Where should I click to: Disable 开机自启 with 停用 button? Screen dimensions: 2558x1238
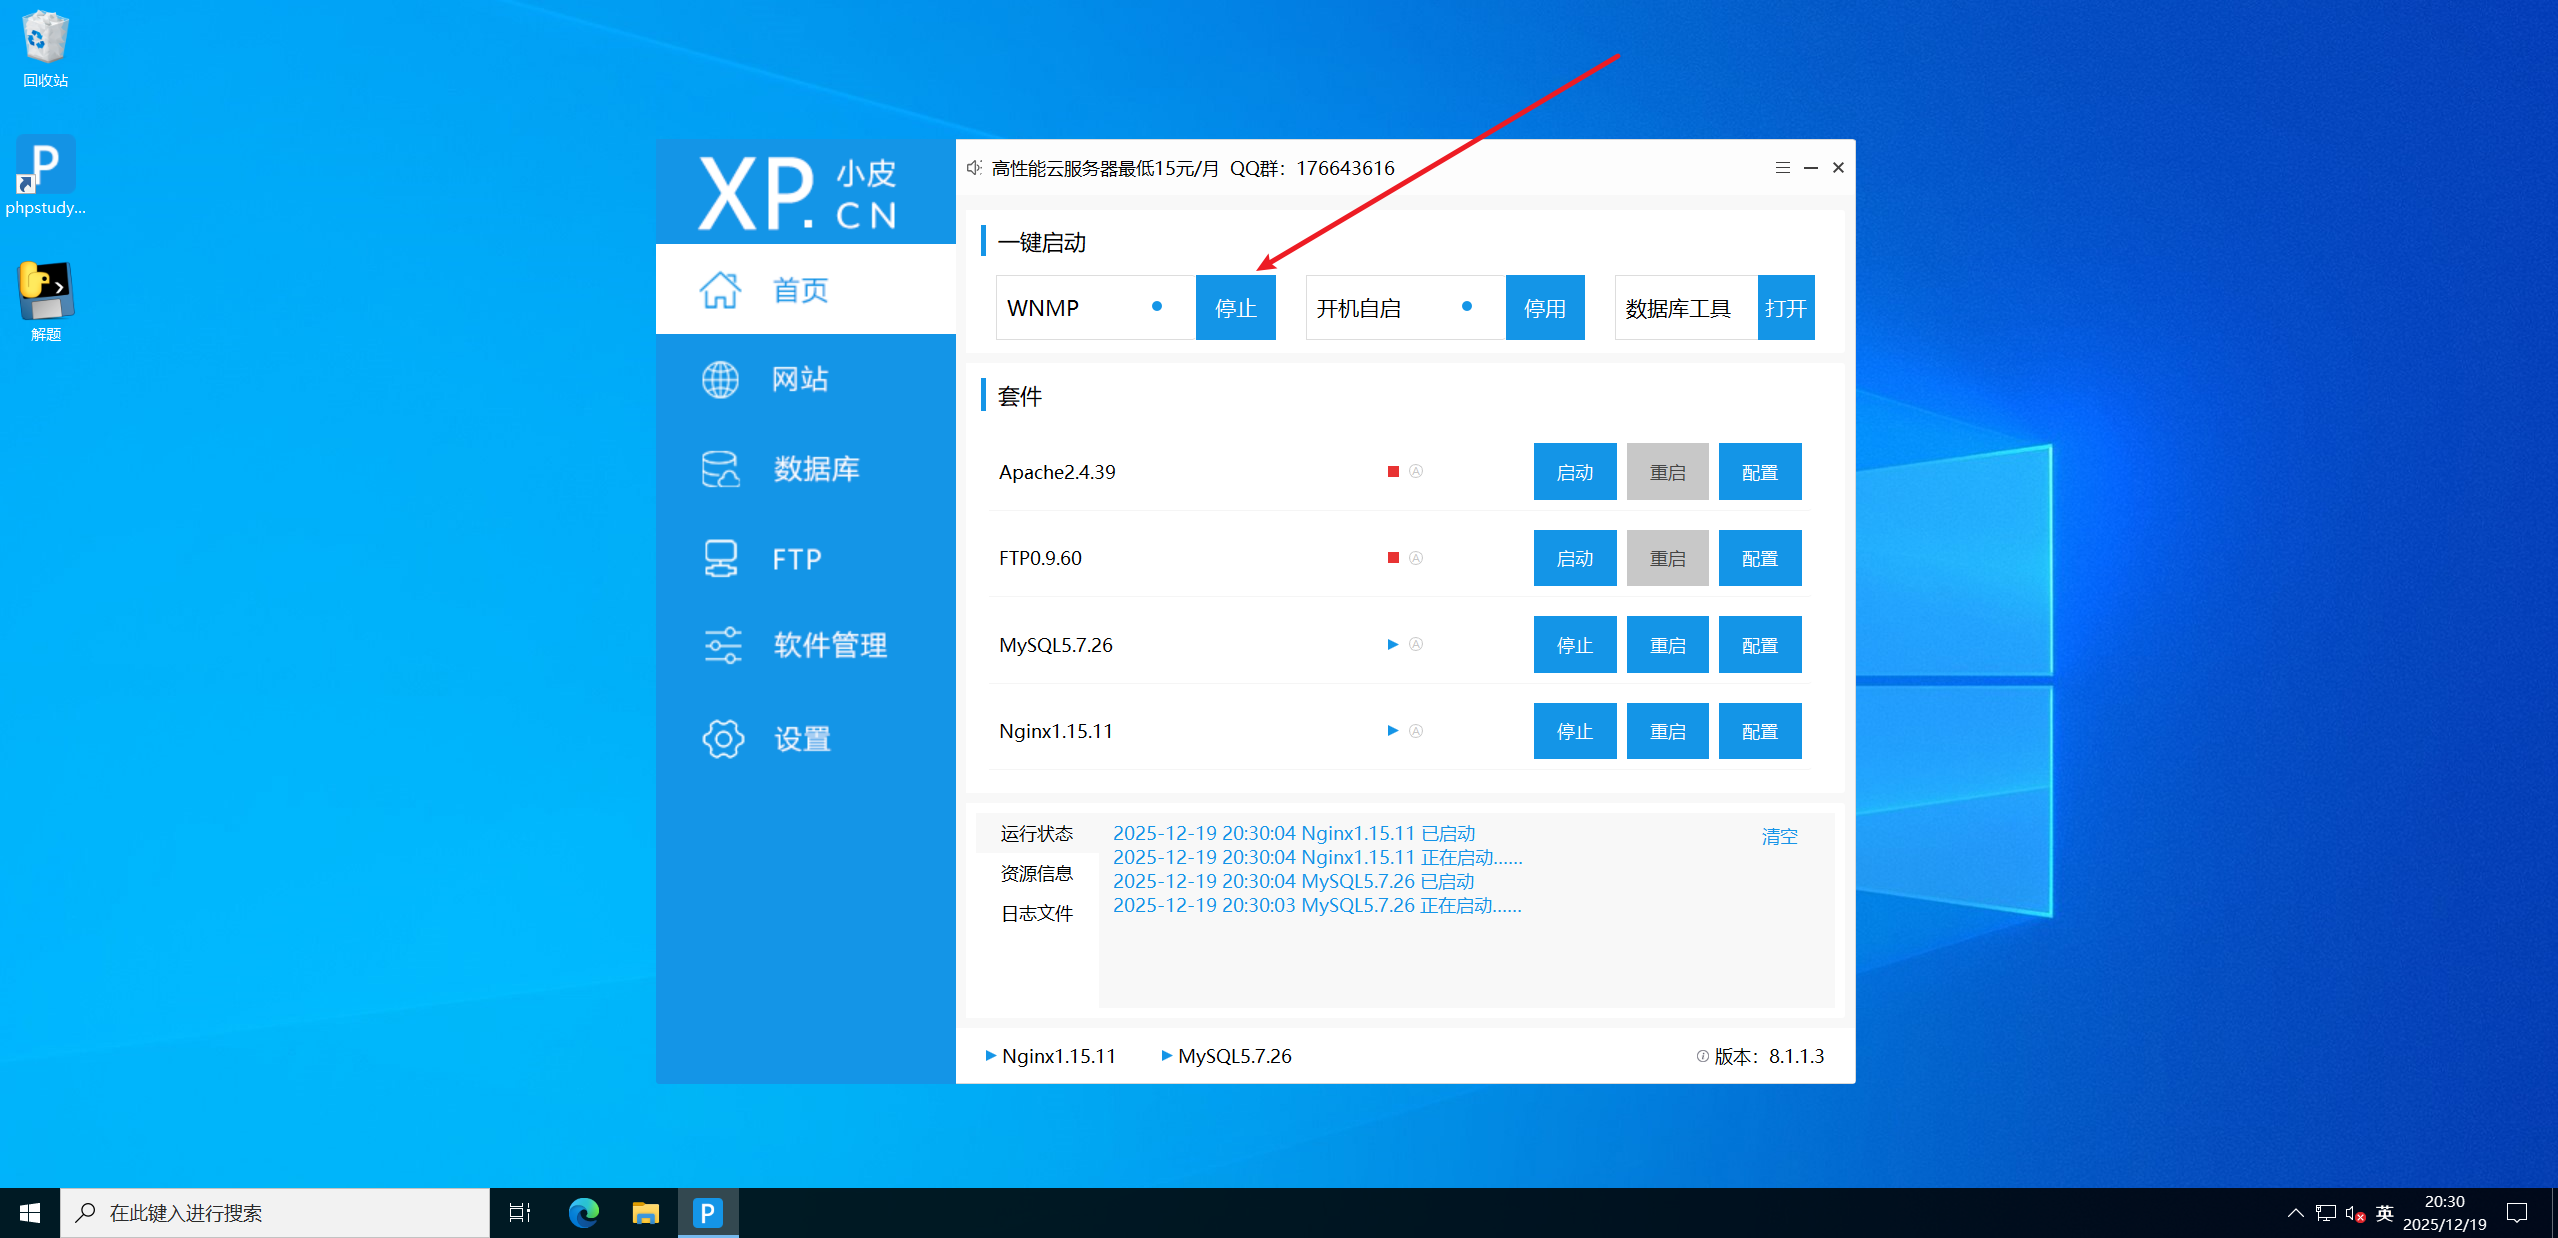point(1545,308)
